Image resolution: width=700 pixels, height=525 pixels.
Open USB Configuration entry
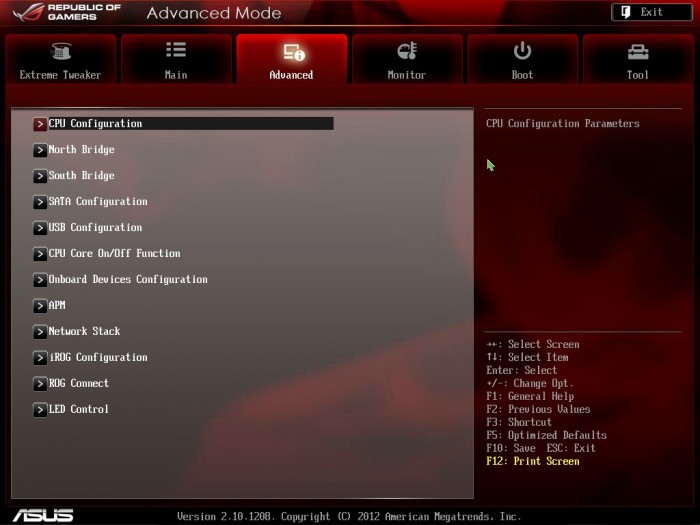pos(95,227)
